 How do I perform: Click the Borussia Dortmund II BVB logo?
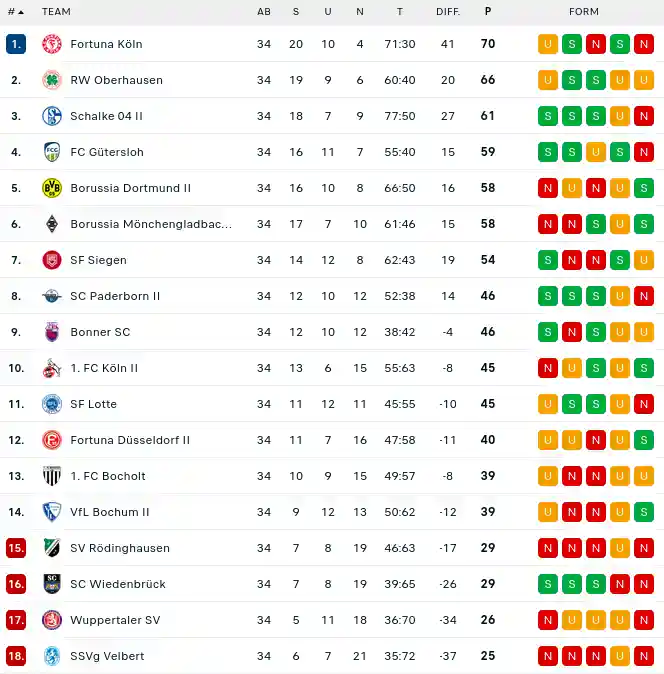pyautogui.click(x=52, y=188)
